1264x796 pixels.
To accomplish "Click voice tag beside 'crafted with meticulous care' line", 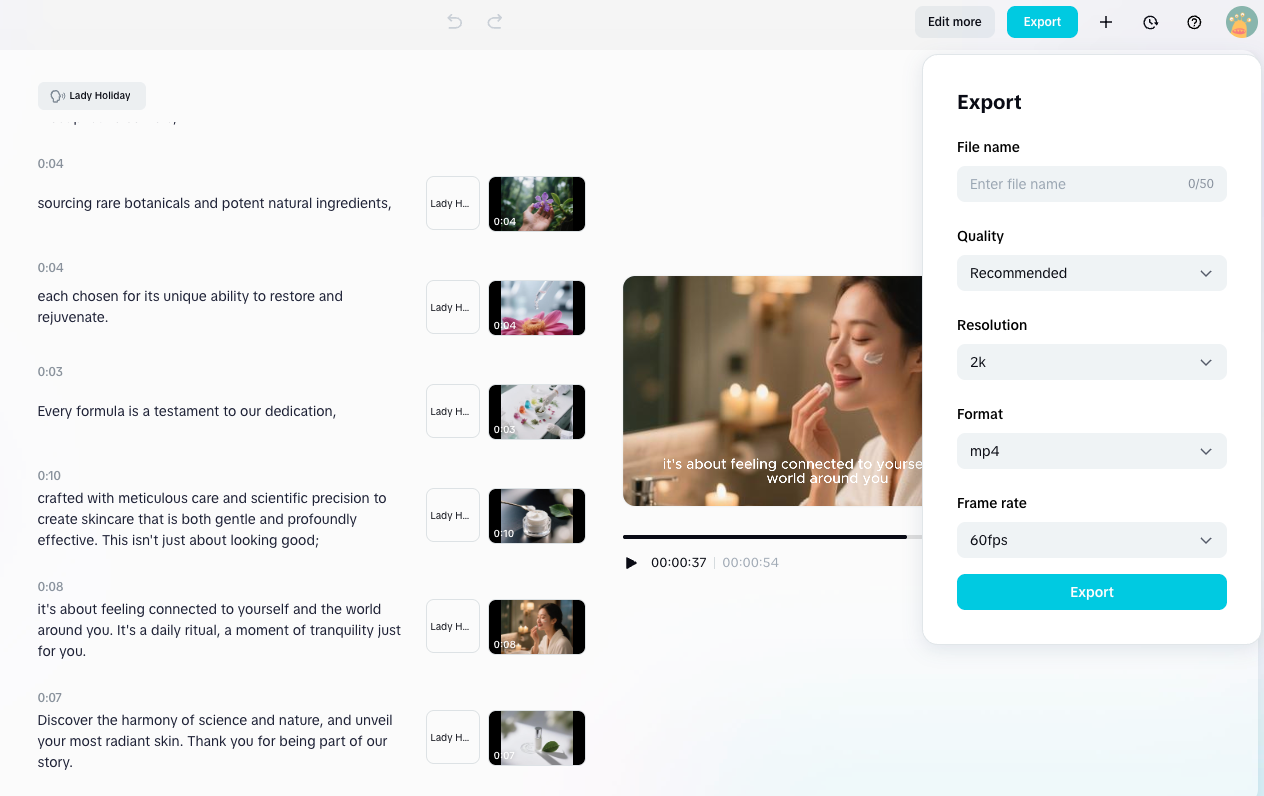I will 453,515.
